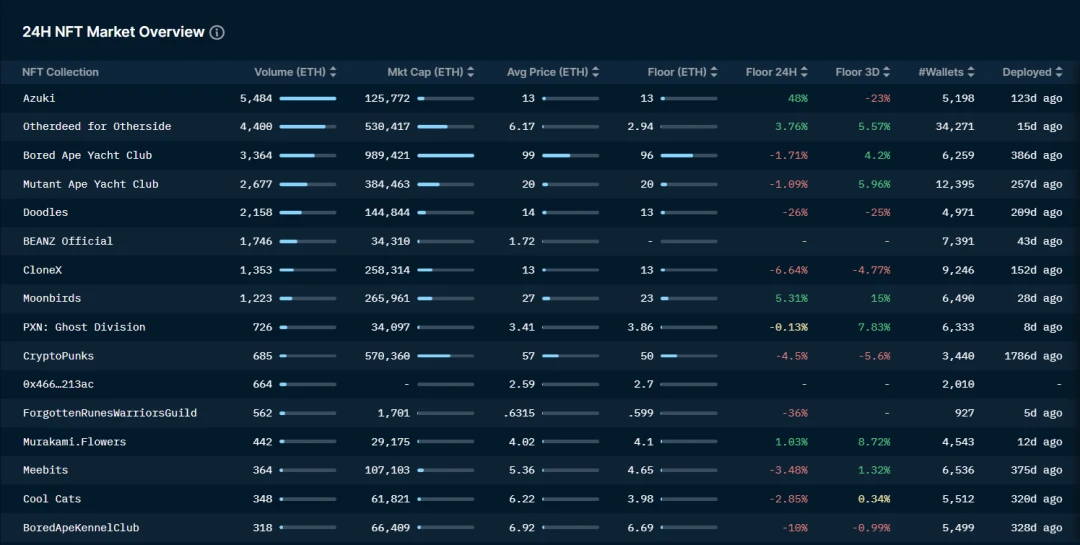Open the ForgottenRunesWarriorsGuild row
Screen dimensions: 1080x545
click(540, 413)
